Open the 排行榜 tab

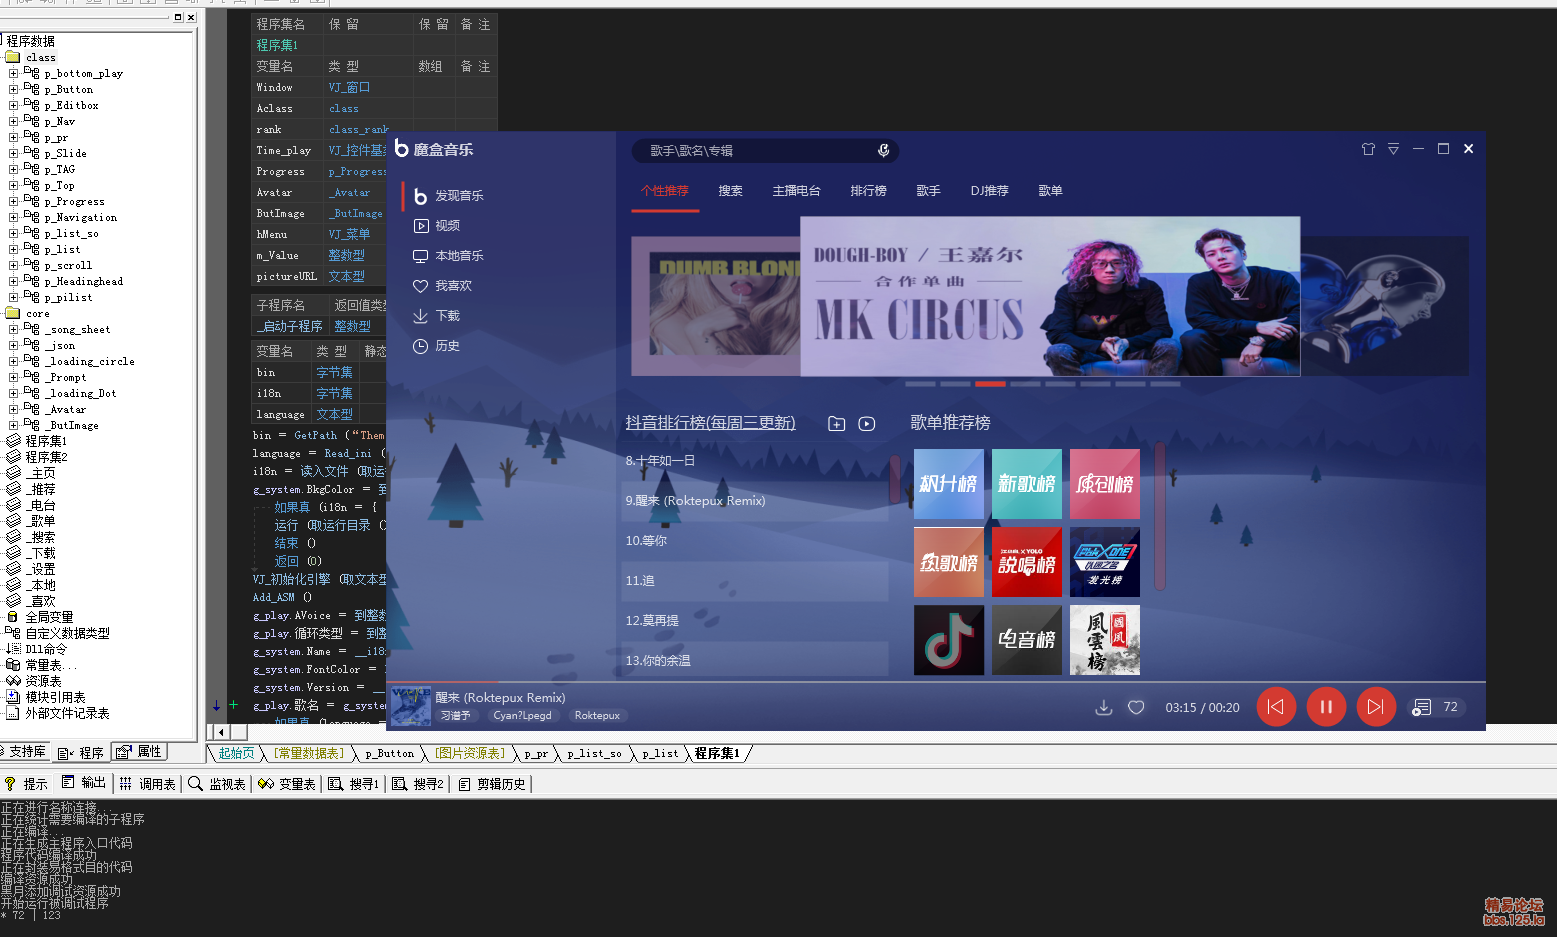[x=869, y=191]
